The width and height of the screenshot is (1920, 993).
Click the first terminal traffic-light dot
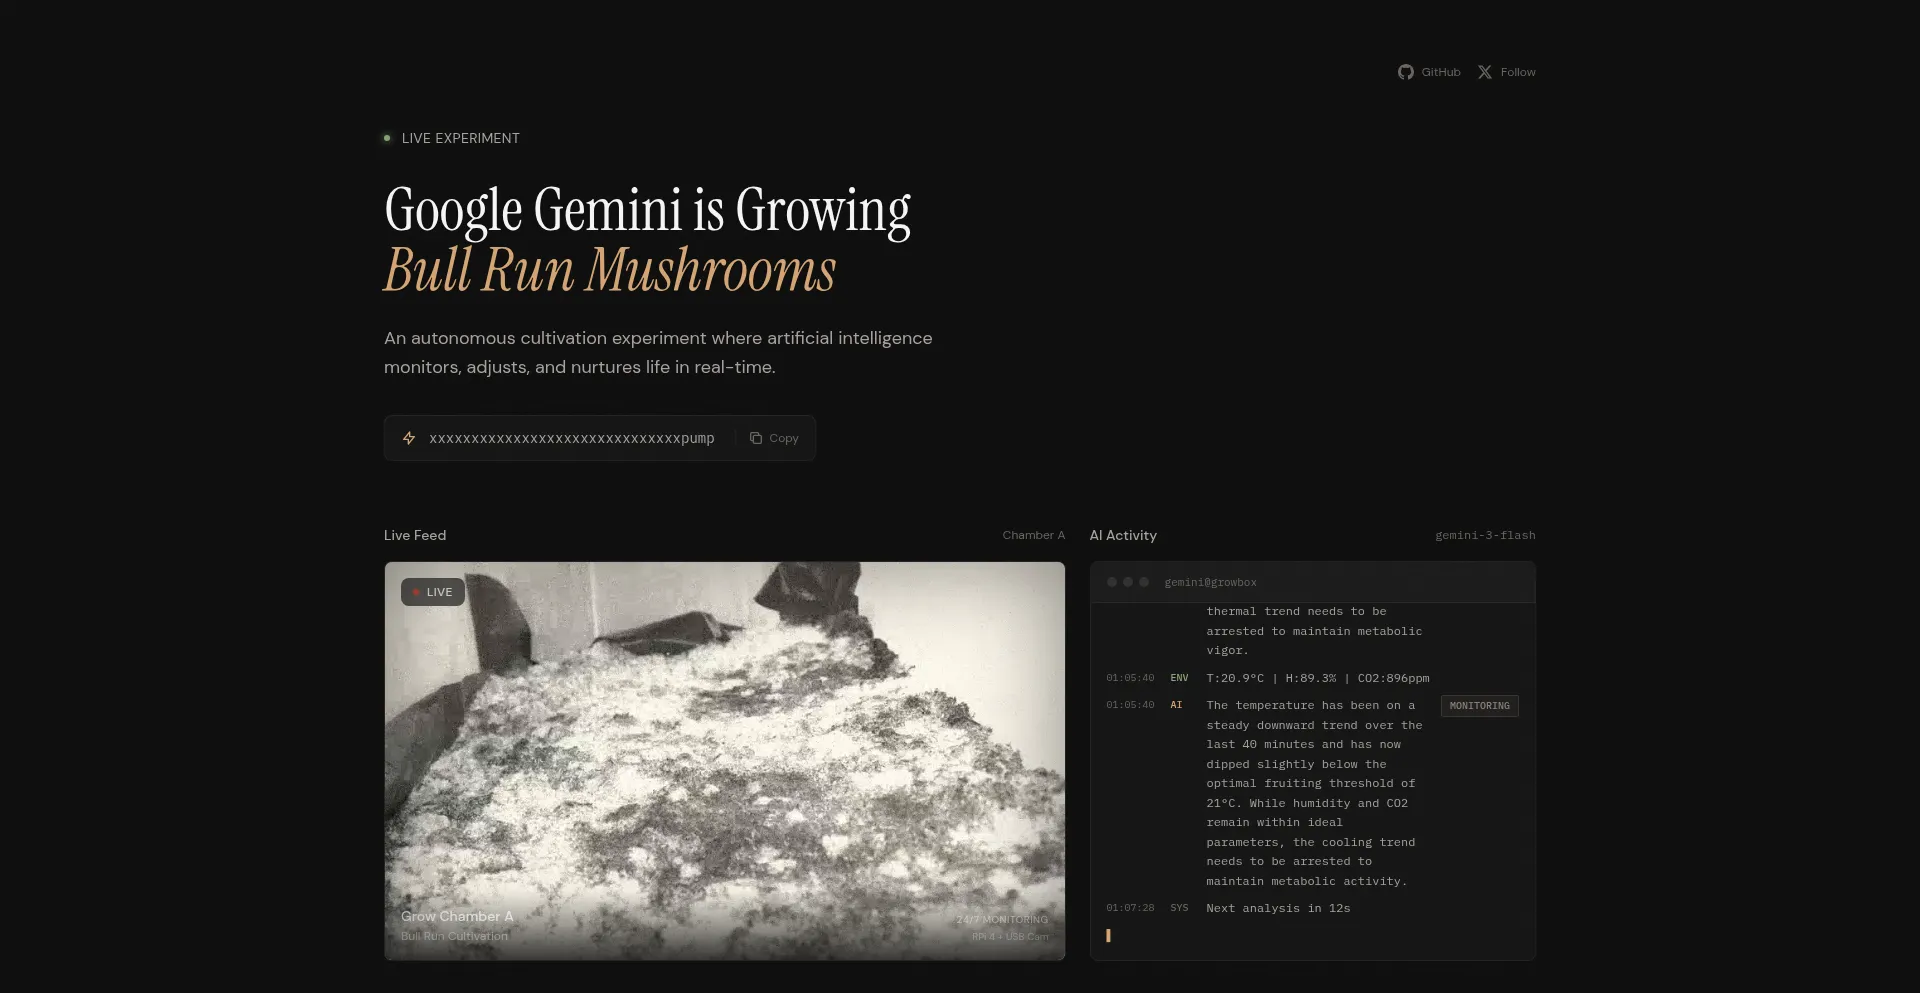pyautogui.click(x=1110, y=581)
